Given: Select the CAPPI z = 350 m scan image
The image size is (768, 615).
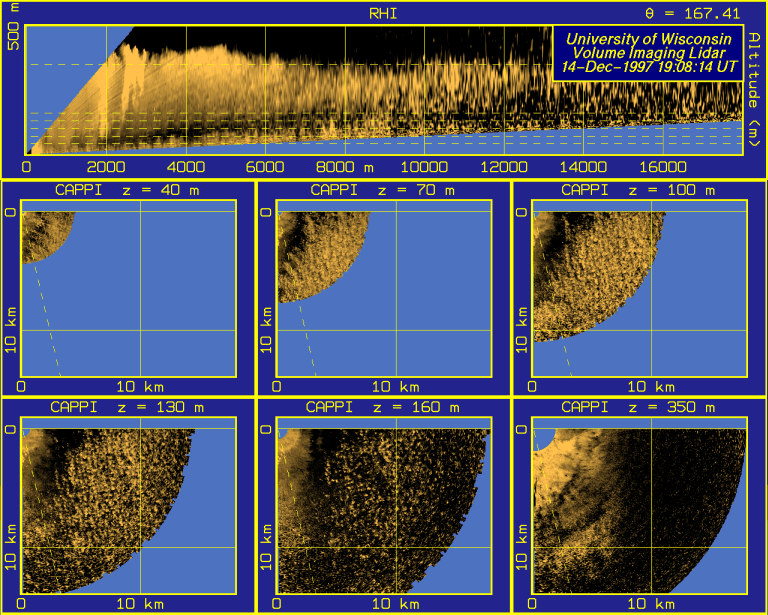Looking at the screenshot, I should pos(640,505).
